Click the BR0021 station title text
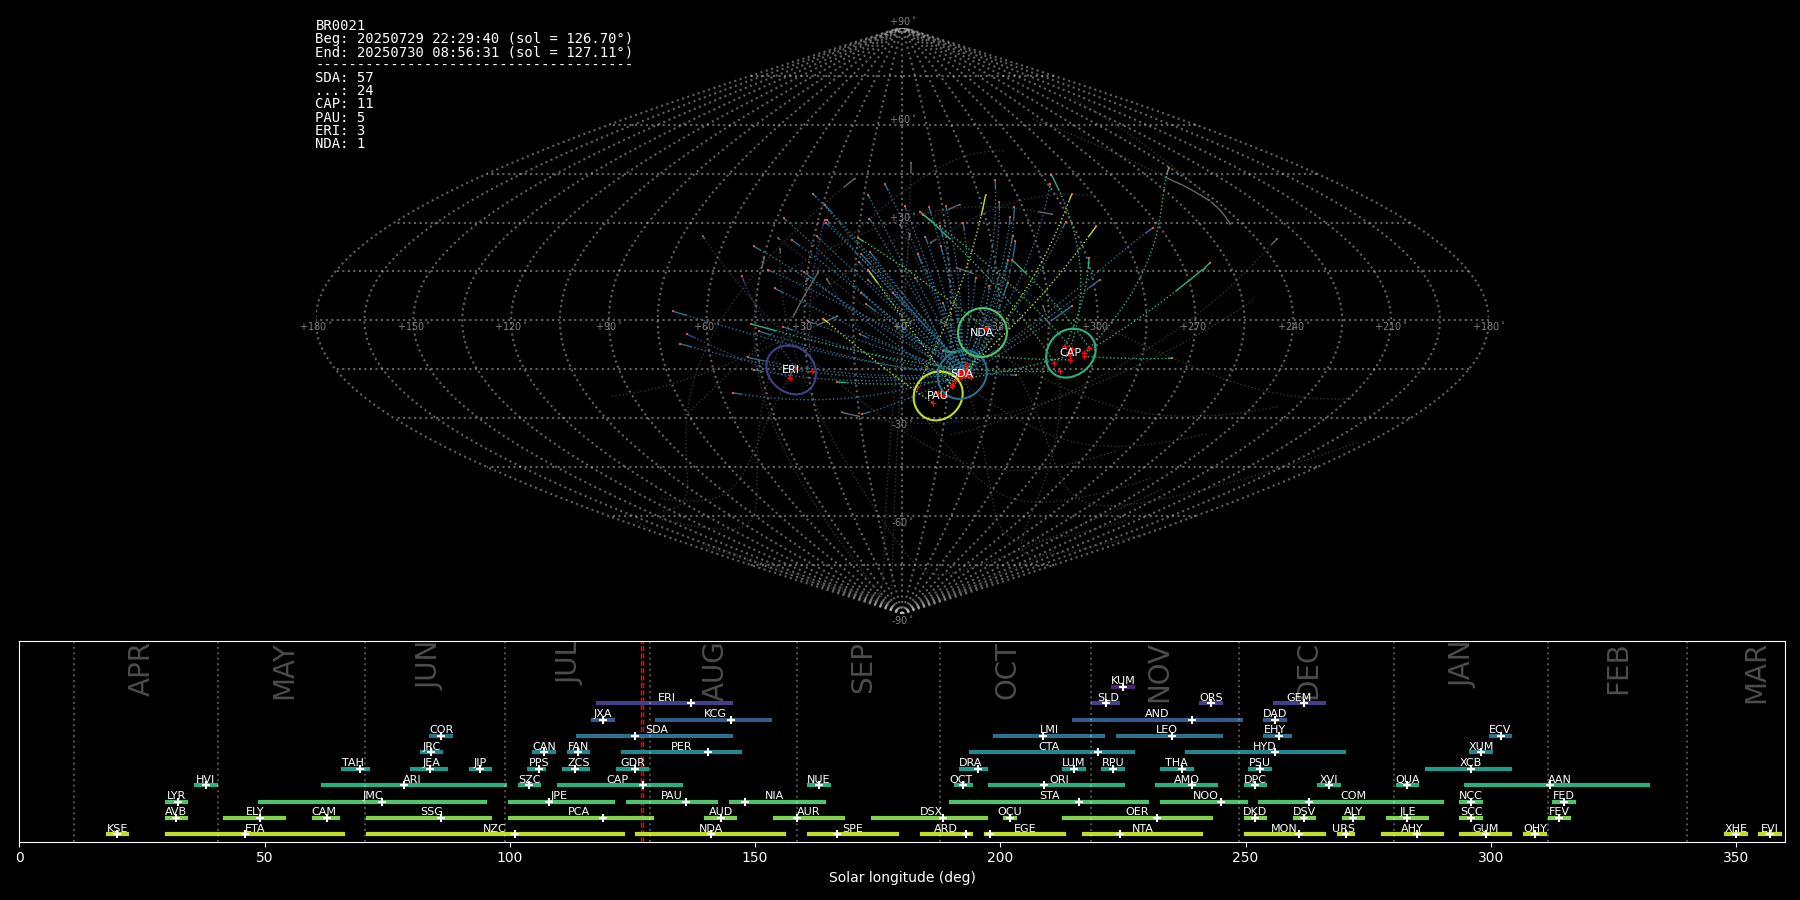This screenshot has height=900, width=1800. (x=340, y=26)
